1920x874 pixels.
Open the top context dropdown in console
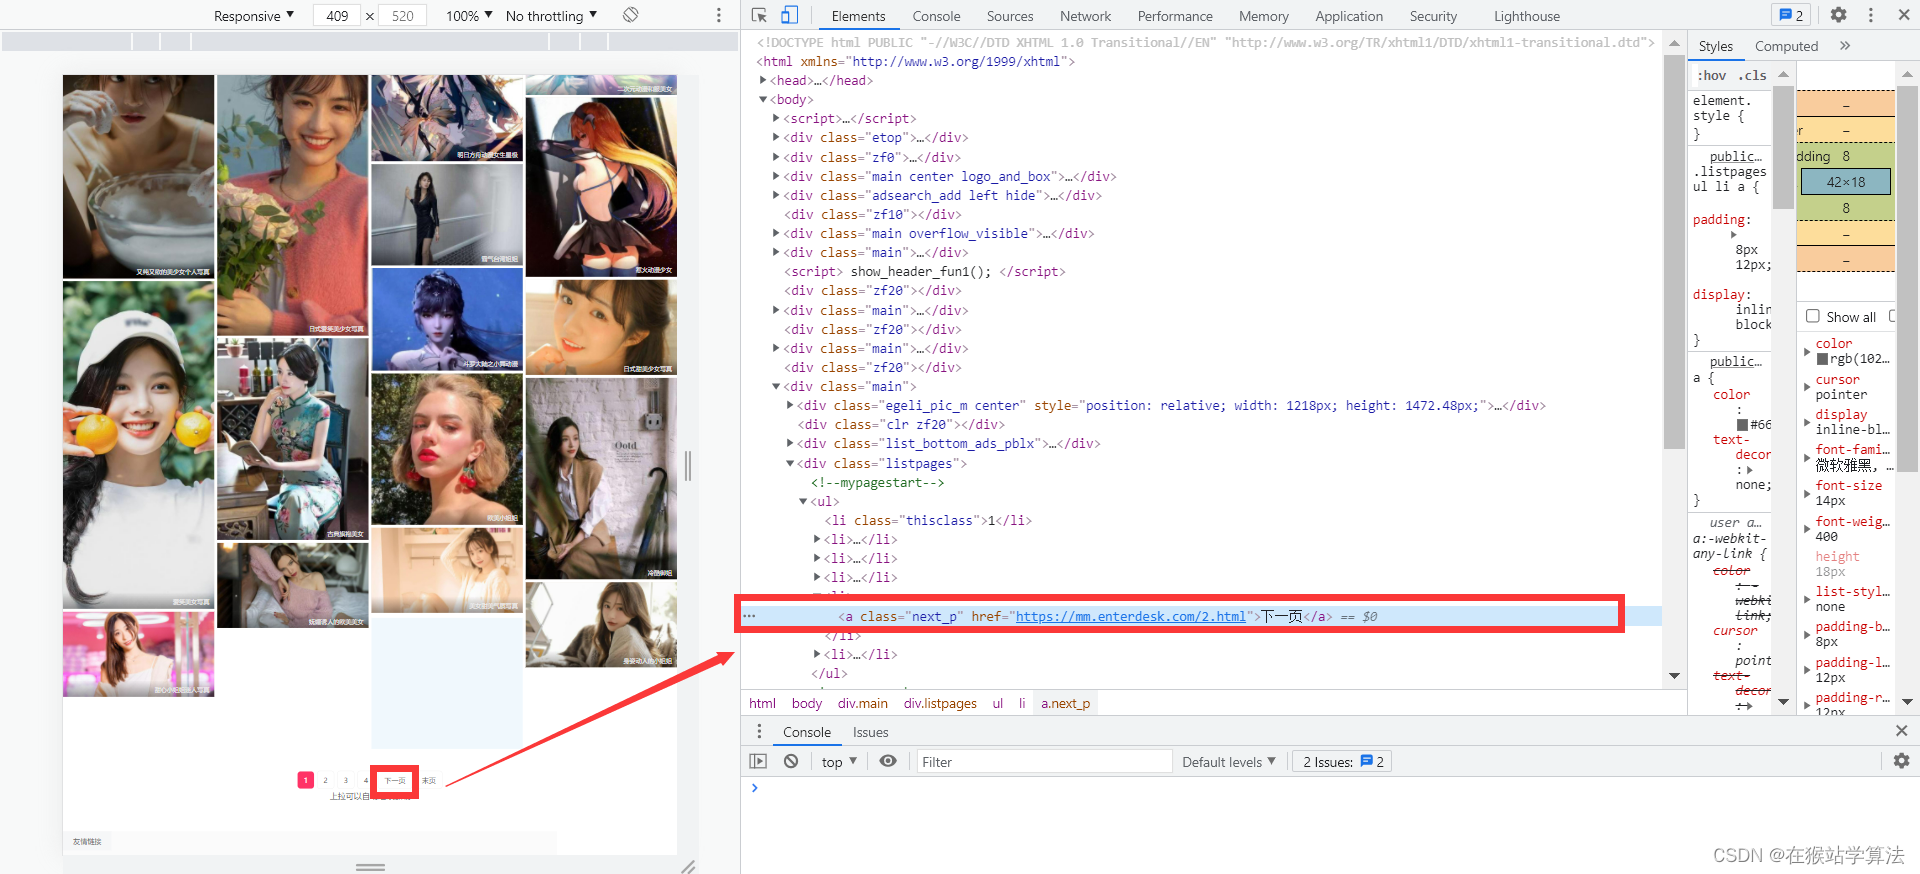(839, 762)
